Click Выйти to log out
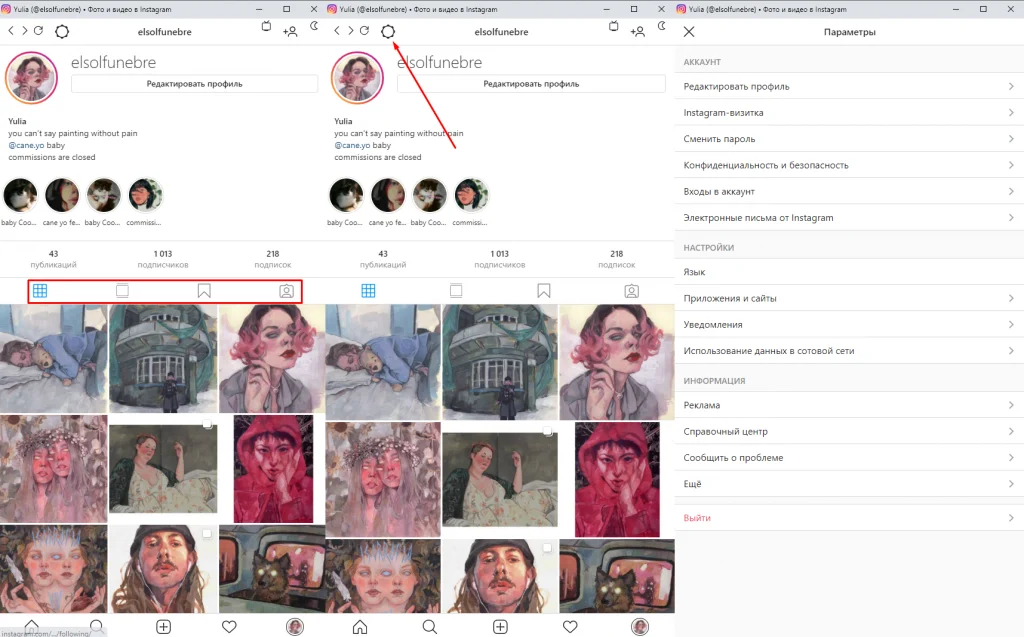Image resolution: width=1024 pixels, height=637 pixels. pyautogui.click(x=697, y=517)
